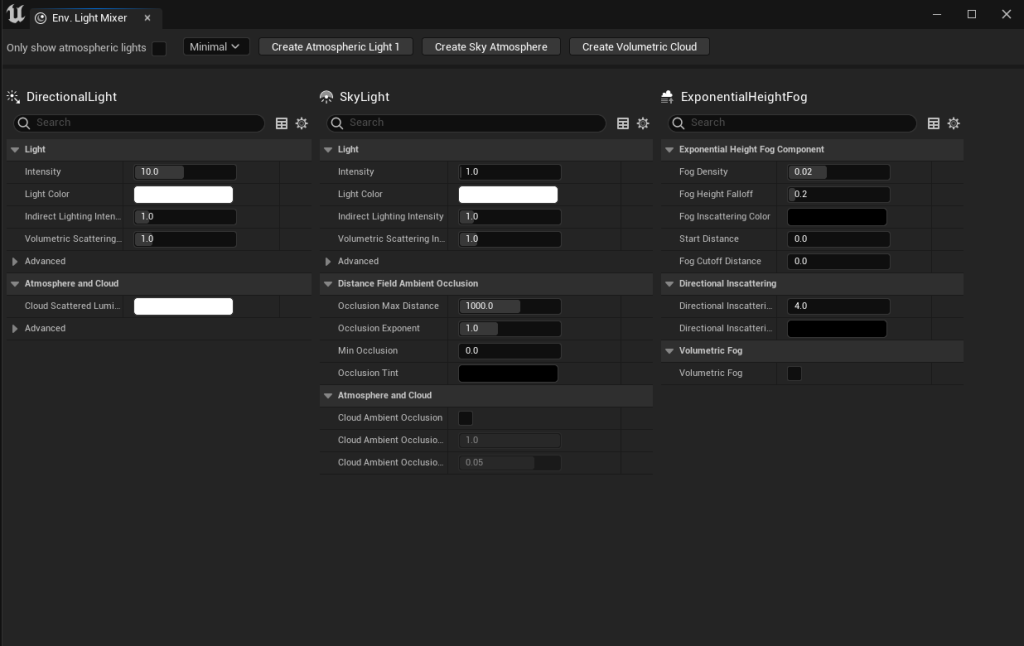
Task: Open ExponentialHeightFog settings gear icon
Action: pyautogui.click(x=954, y=123)
